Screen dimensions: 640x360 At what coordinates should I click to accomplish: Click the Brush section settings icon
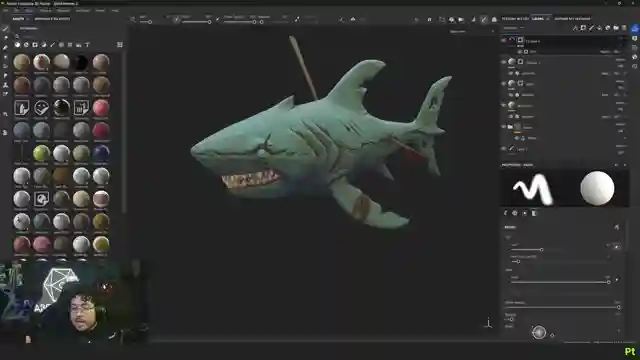point(616,227)
